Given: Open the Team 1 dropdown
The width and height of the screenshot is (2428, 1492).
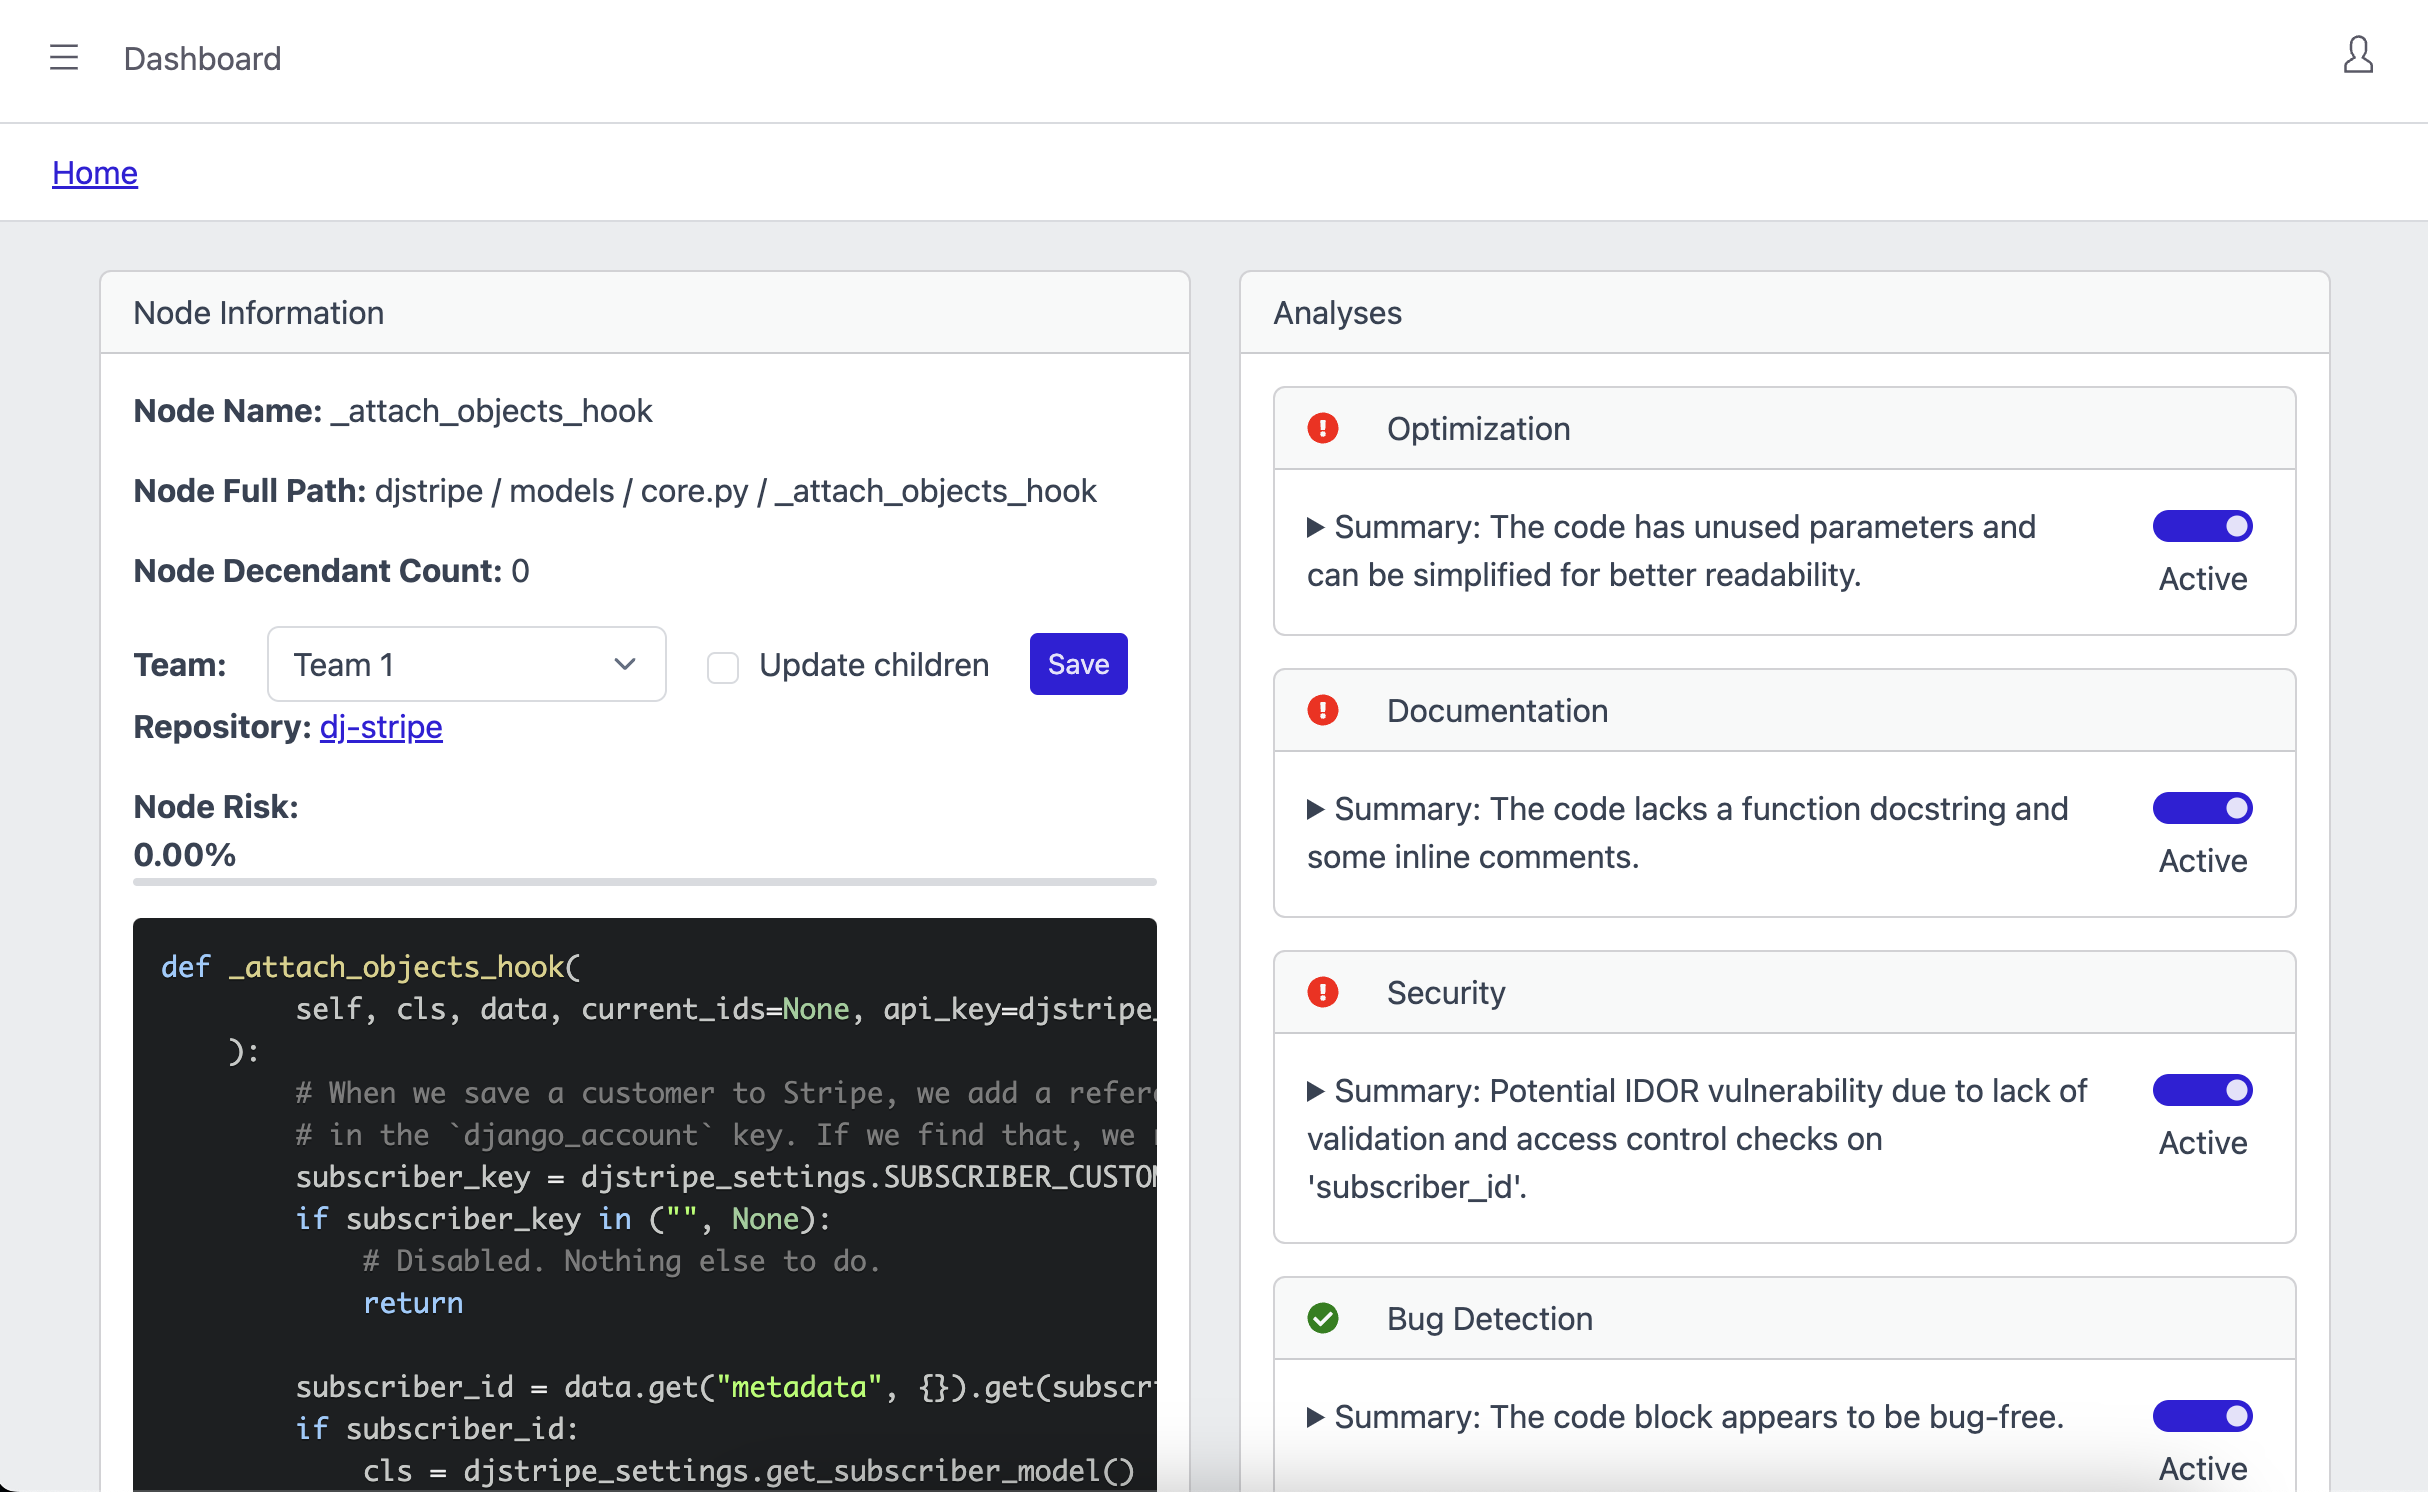Looking at the screenshot, I should (x=466, y=665).
